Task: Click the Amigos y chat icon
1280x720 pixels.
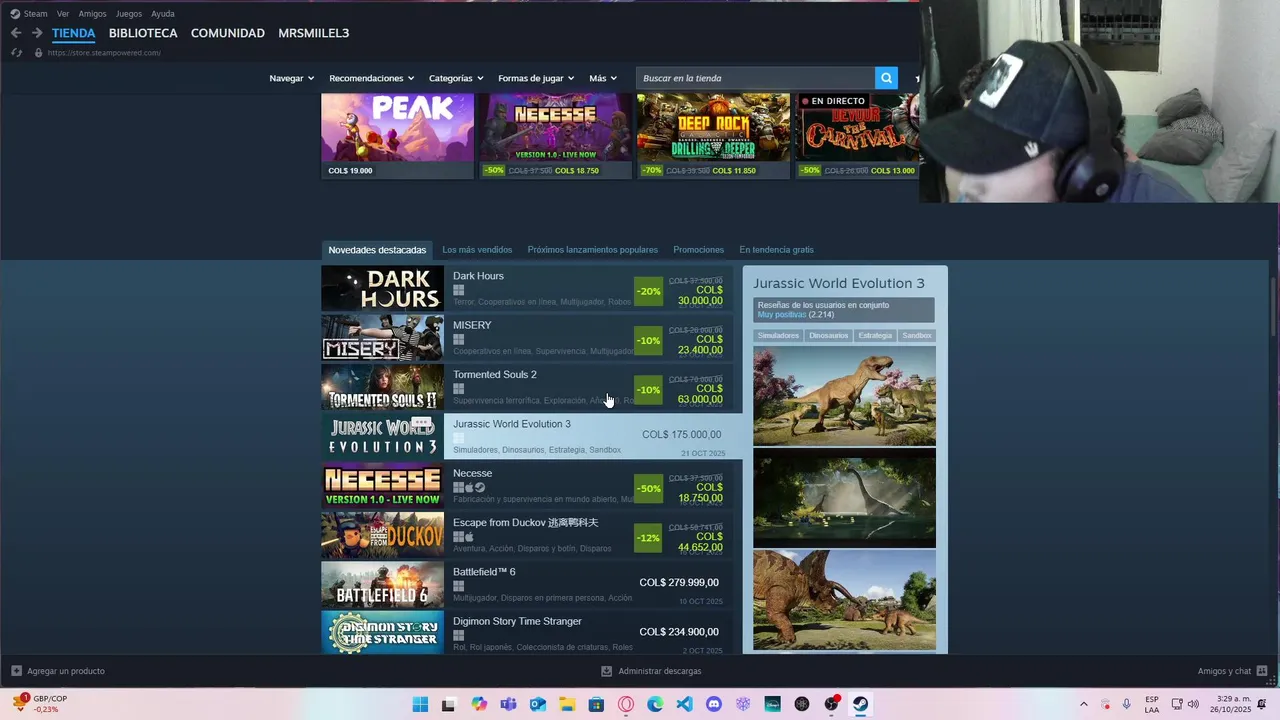Action: (1262, 671)
